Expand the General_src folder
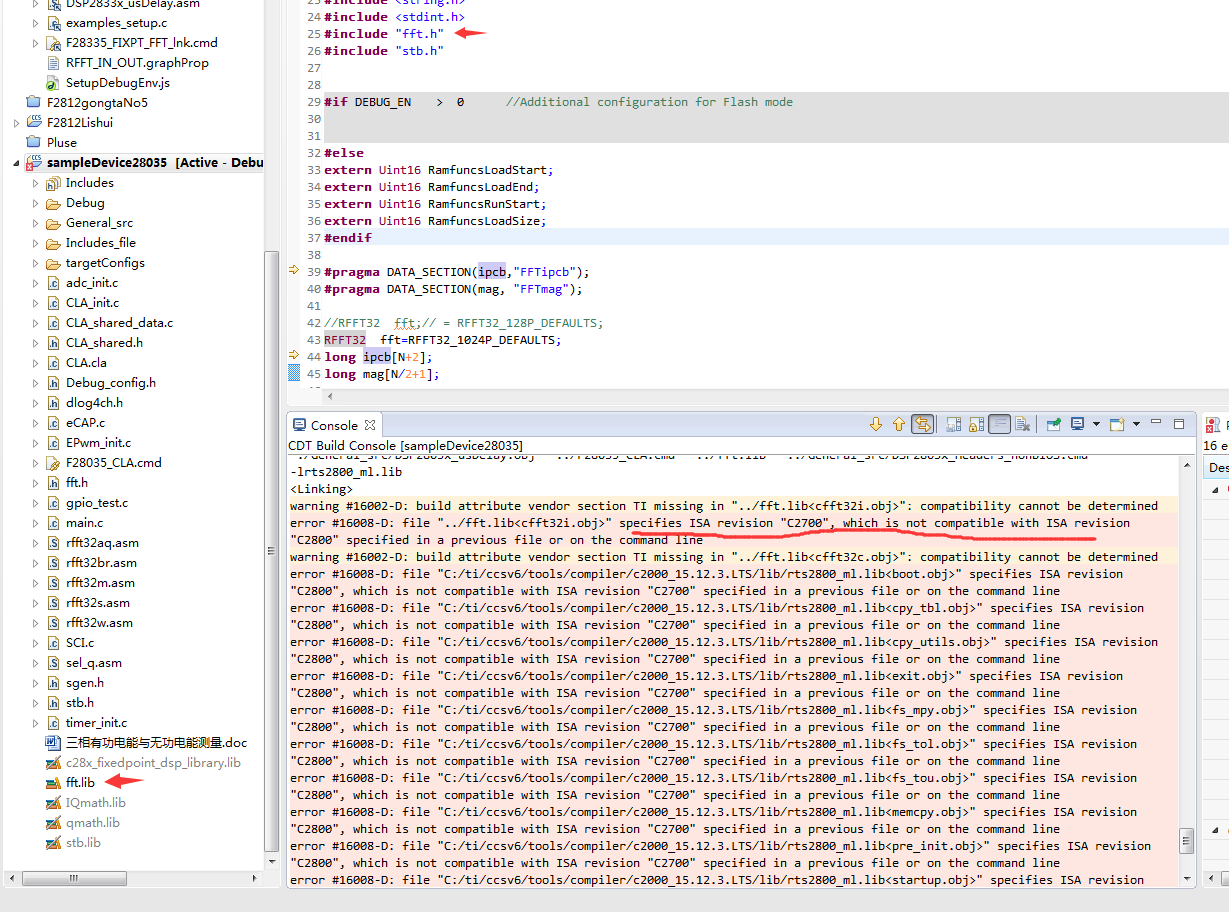Image resolution: width=1229 pixels, height=912 pixels. pyautogui.click(x=36, y=223)
